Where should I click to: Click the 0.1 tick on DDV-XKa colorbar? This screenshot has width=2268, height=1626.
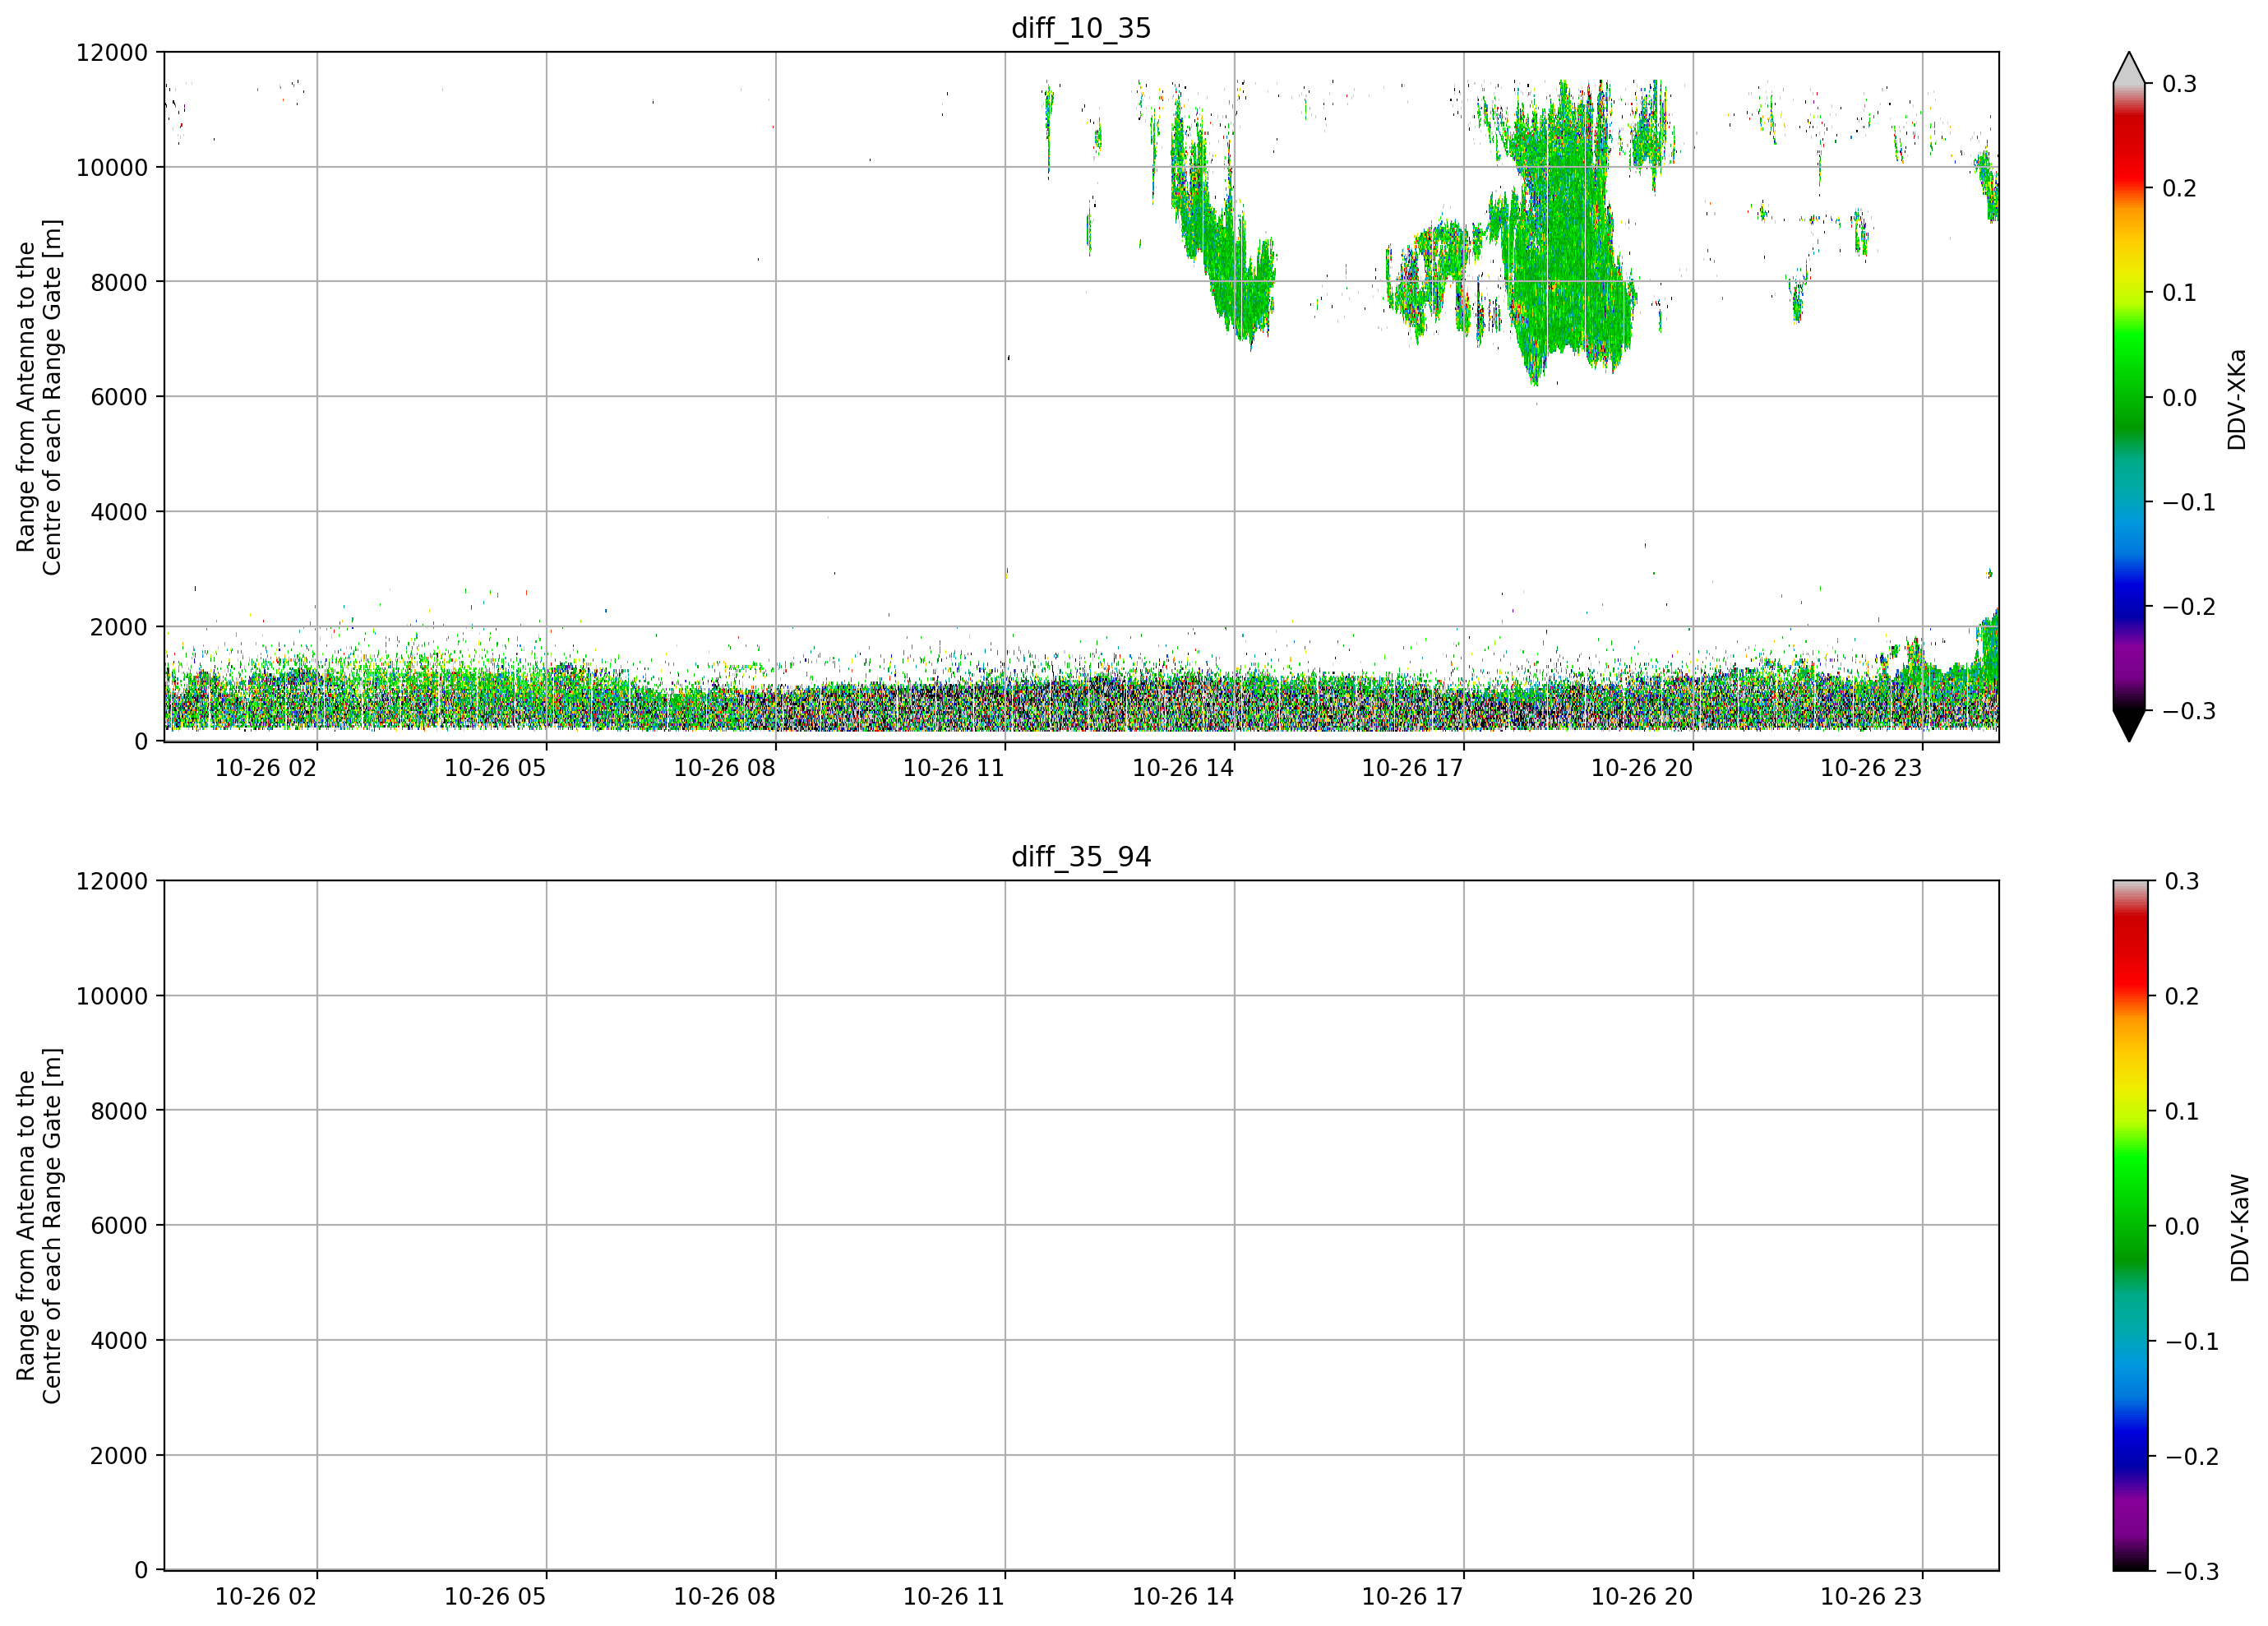coord(2180,293)
